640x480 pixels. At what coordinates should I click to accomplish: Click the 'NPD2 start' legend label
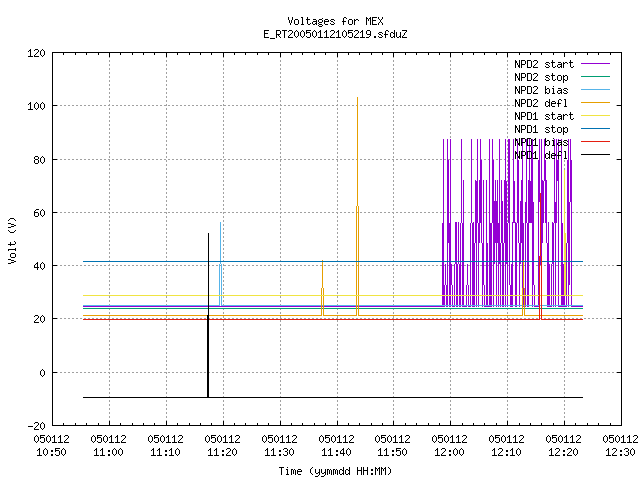click(x=544, y=64)
